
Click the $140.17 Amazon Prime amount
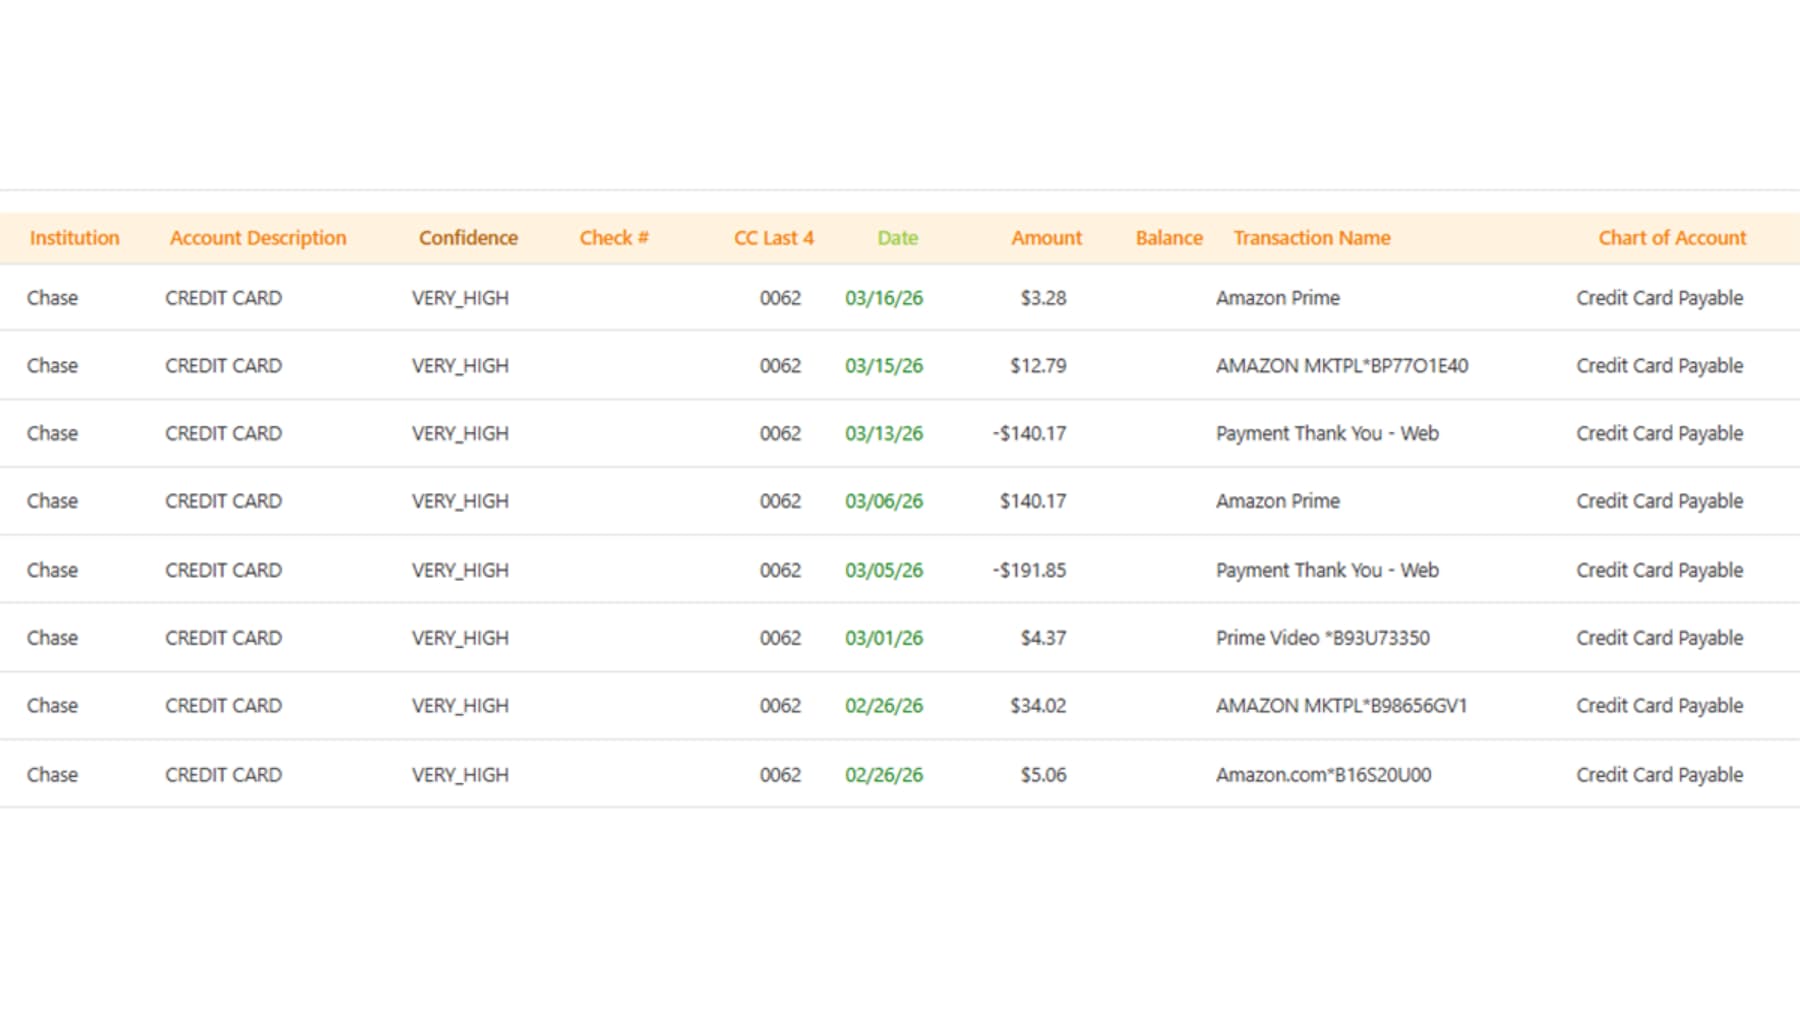pos(1033,501)
